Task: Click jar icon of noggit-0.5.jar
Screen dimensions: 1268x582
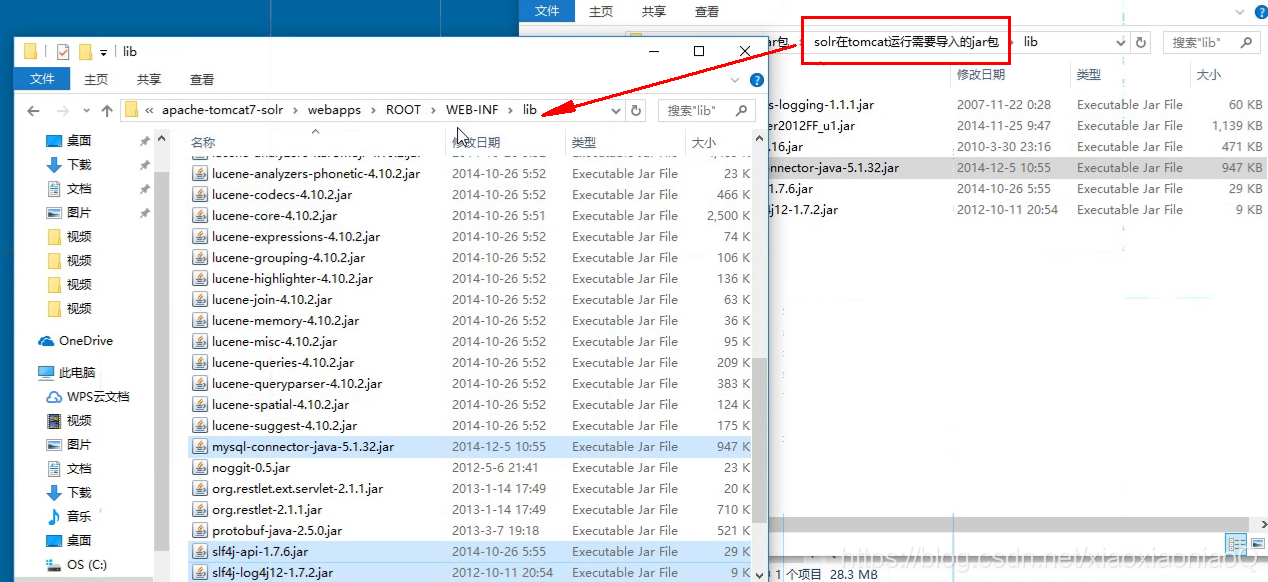Action: (x=200, y=468)
